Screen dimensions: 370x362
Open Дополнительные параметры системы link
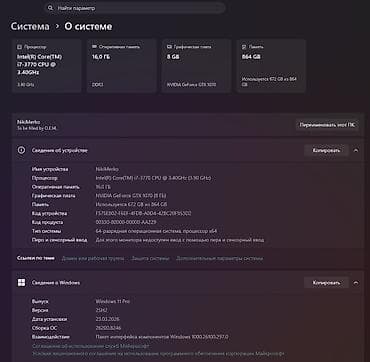click(219, 258)
